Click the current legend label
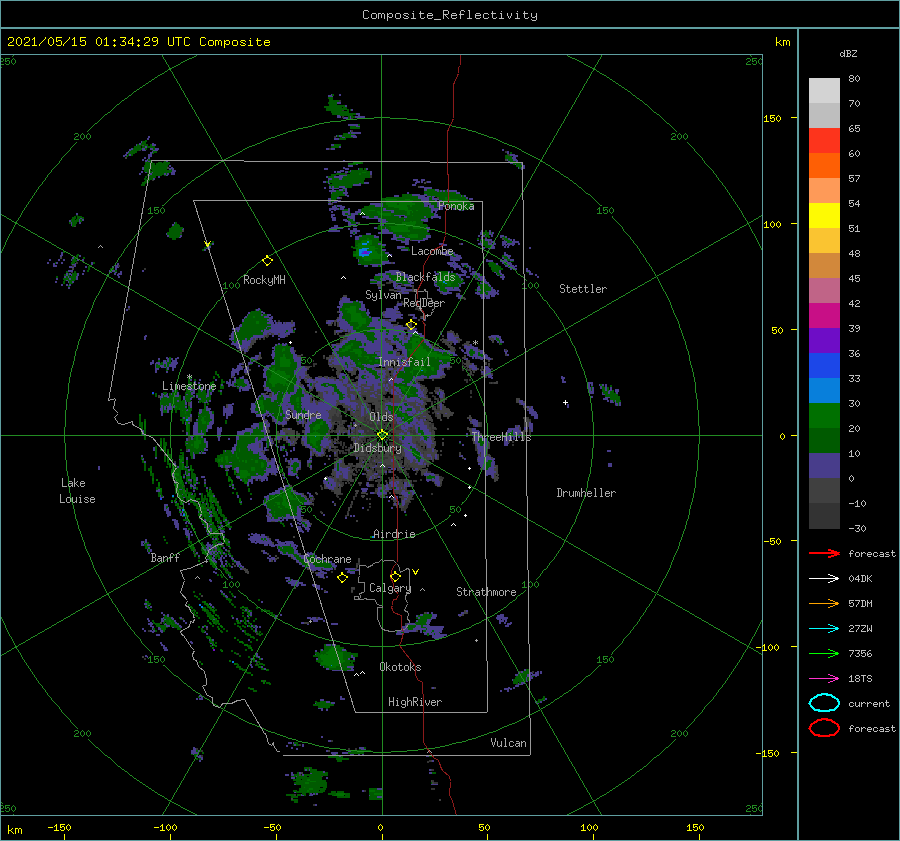This screenshot has height=841, width=900. 869,703
